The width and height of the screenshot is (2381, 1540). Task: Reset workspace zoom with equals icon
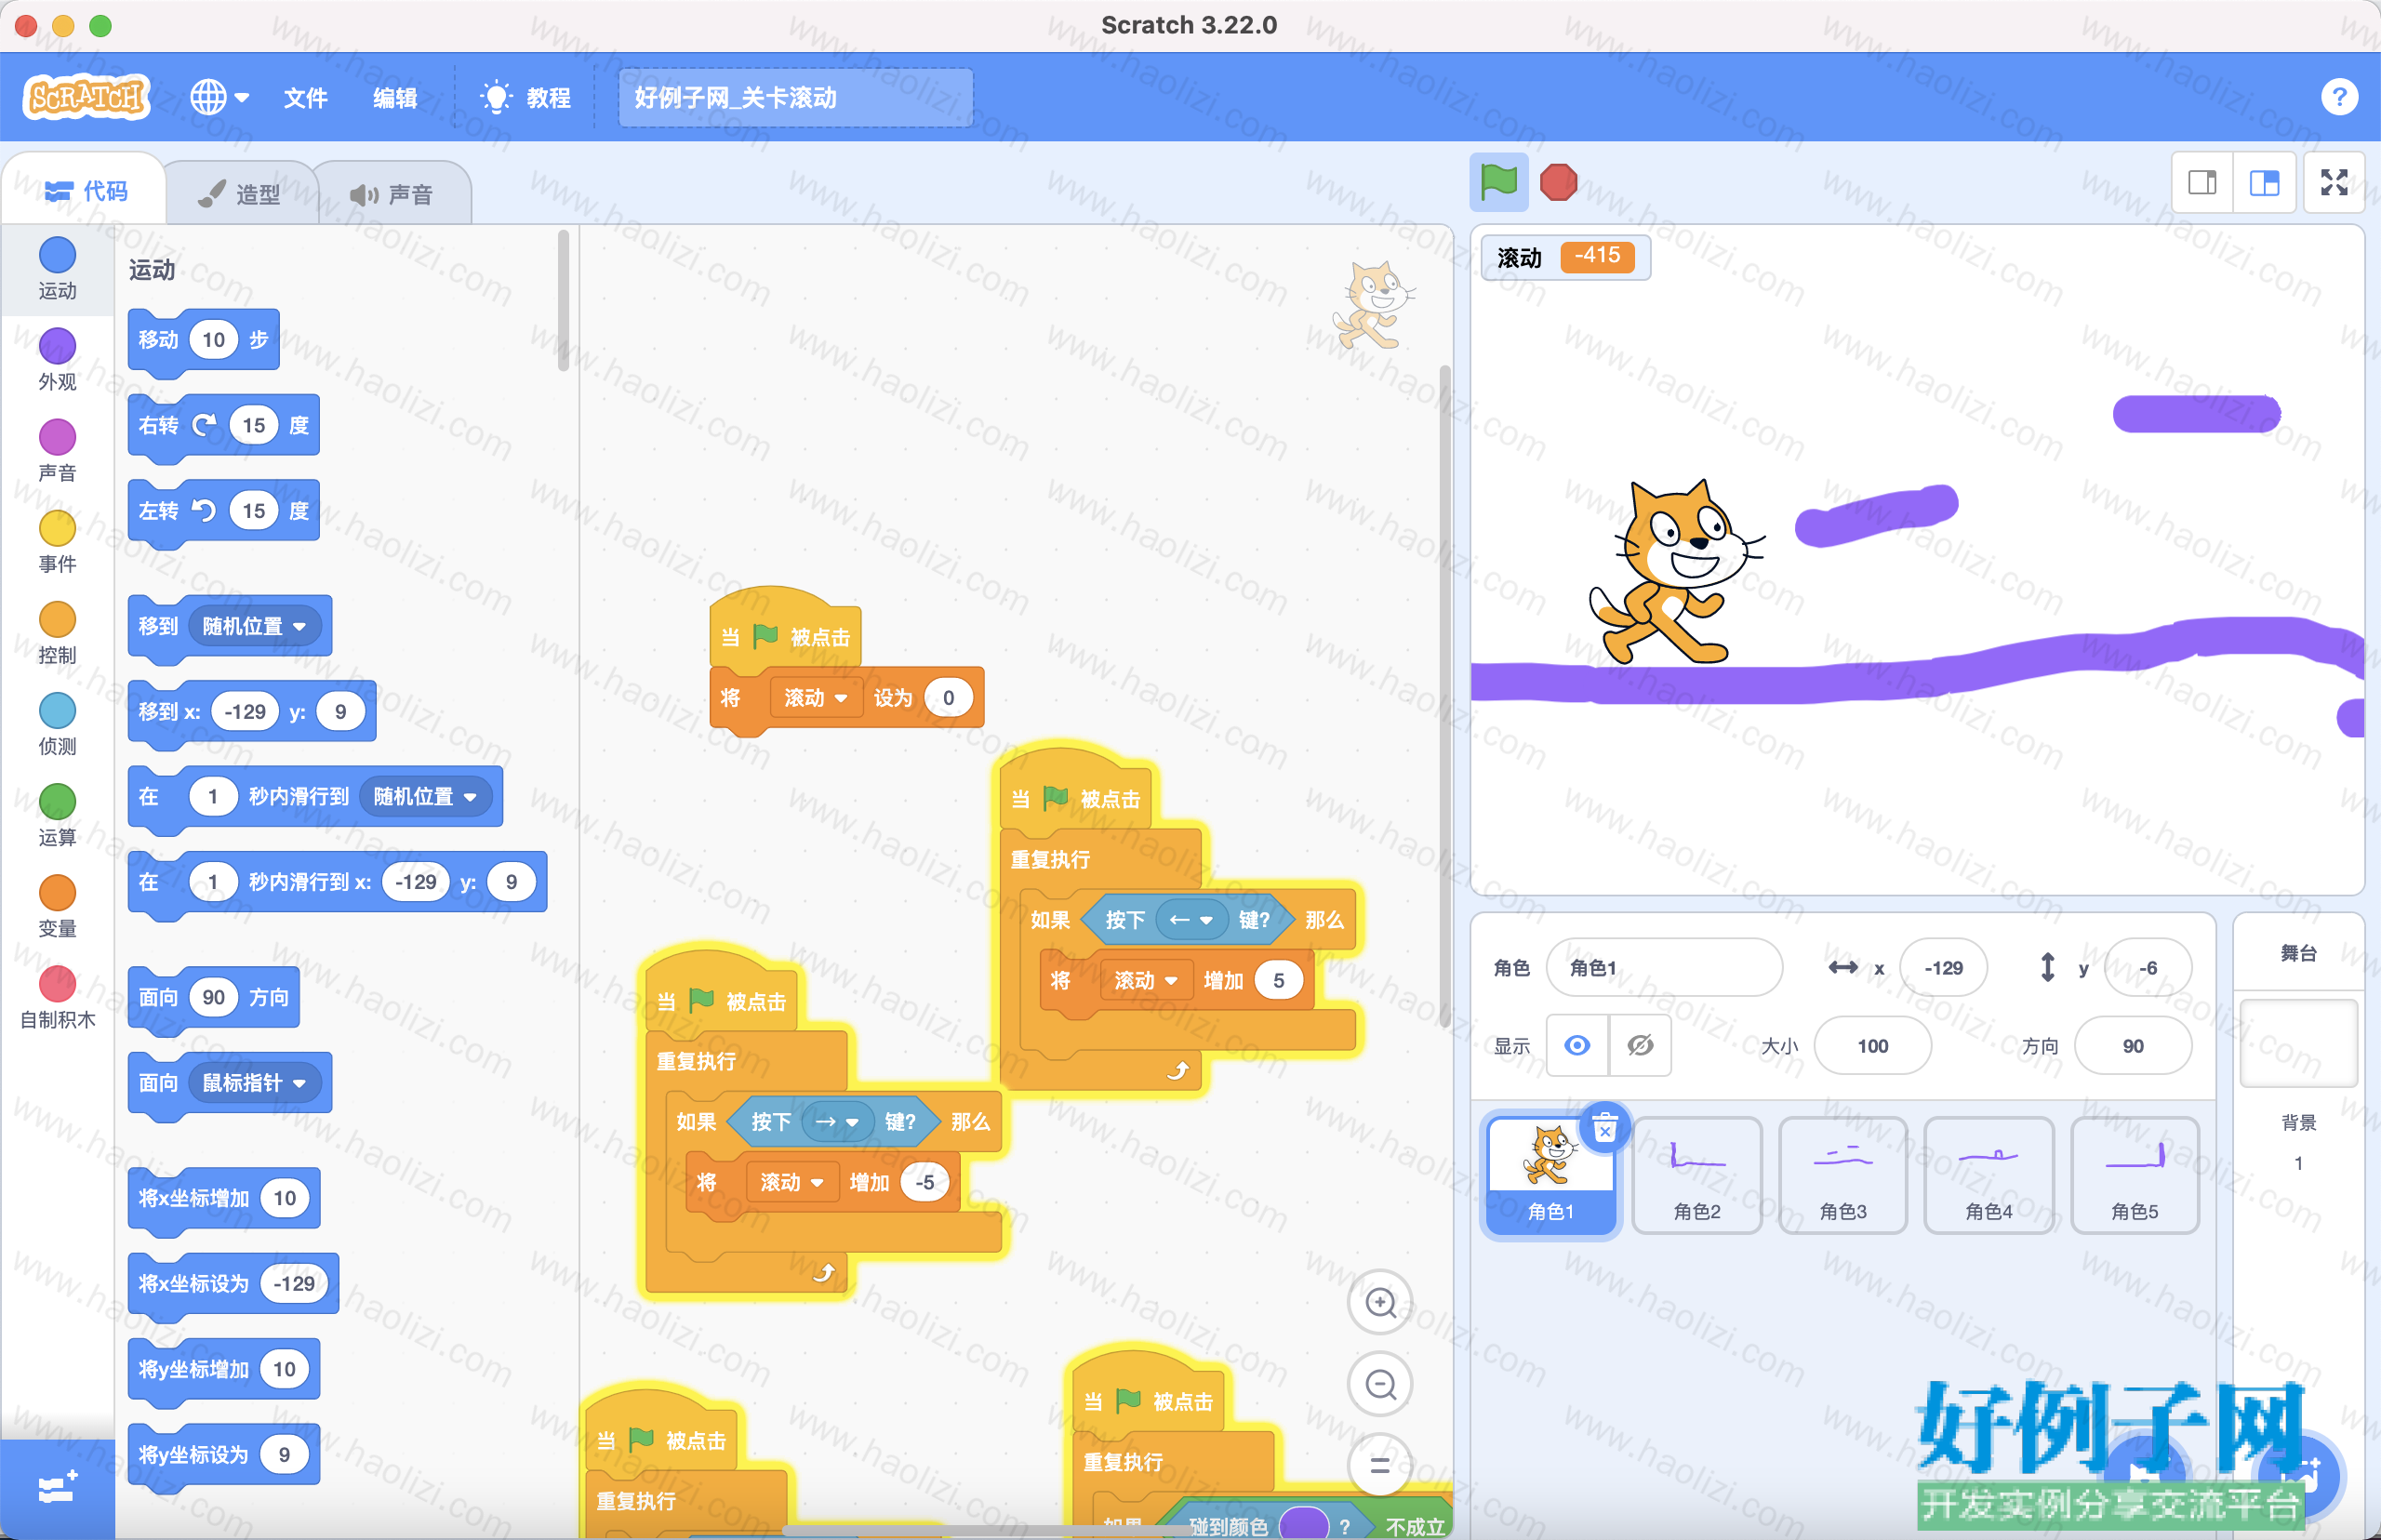(1380, 1465)
